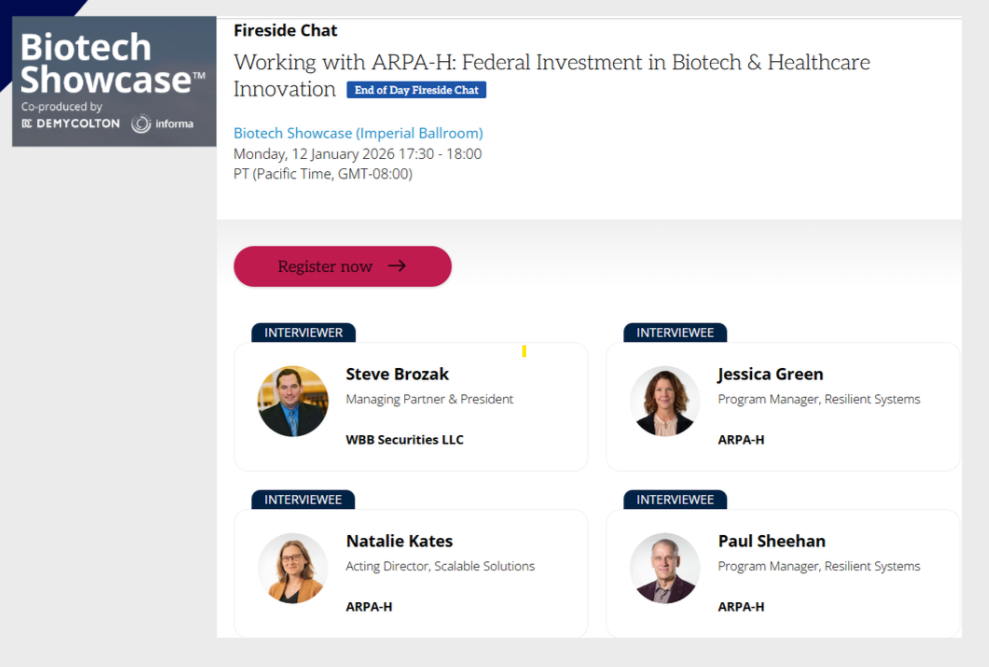Select the Natalie Kates speaker name
This screenshot has width=989, height=667.
(x=399, y=541)
